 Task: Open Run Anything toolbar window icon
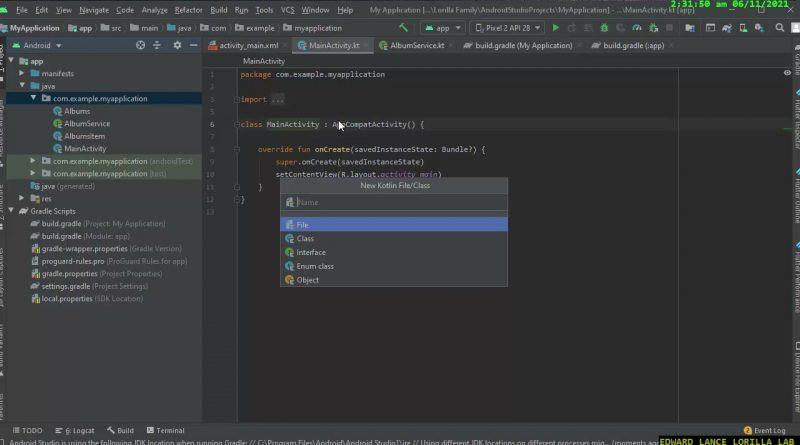coord(710,28)
